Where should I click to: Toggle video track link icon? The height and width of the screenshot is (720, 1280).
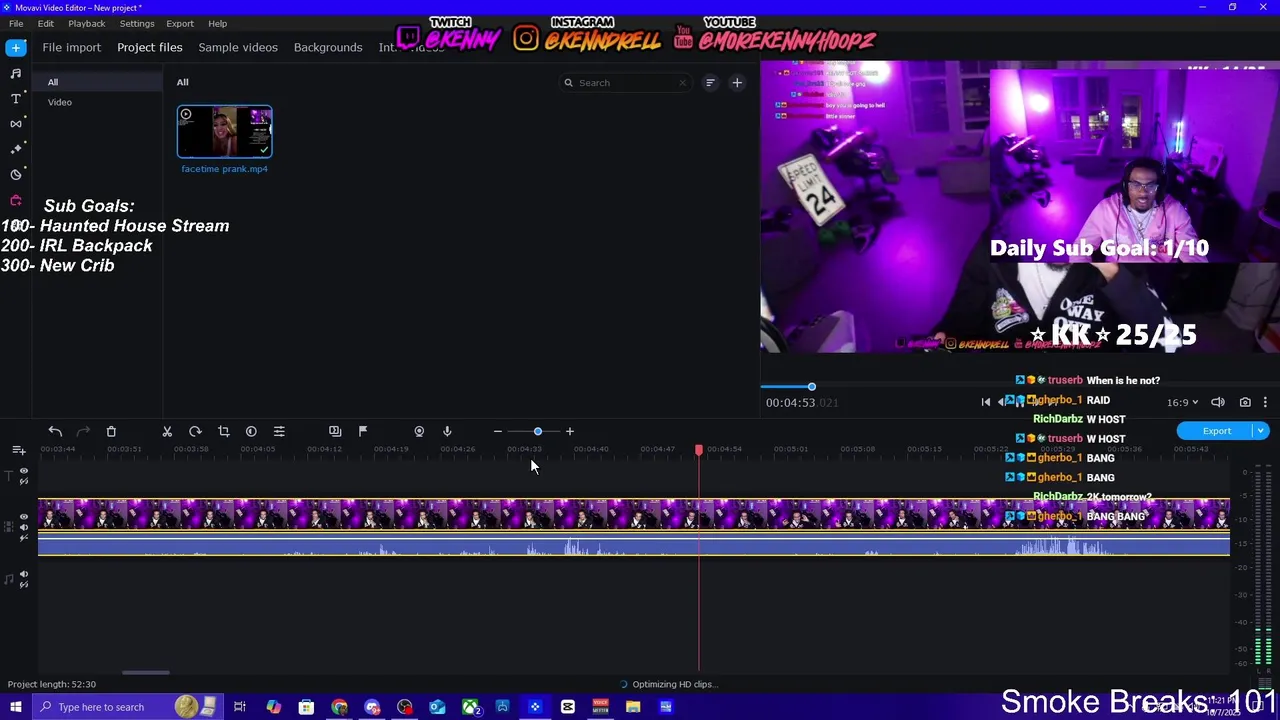point(24,538)
